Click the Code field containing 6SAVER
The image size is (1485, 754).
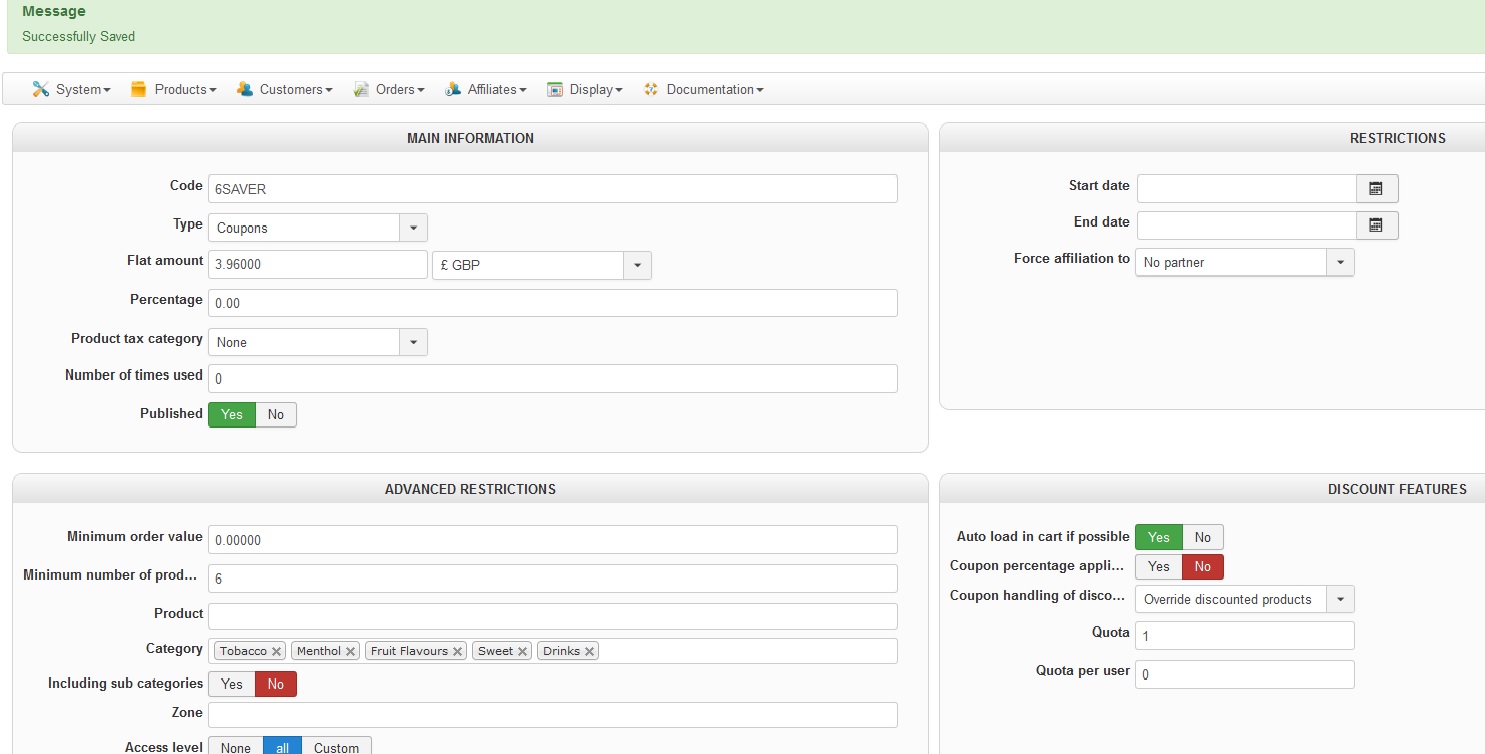click(x=553, y=189)
